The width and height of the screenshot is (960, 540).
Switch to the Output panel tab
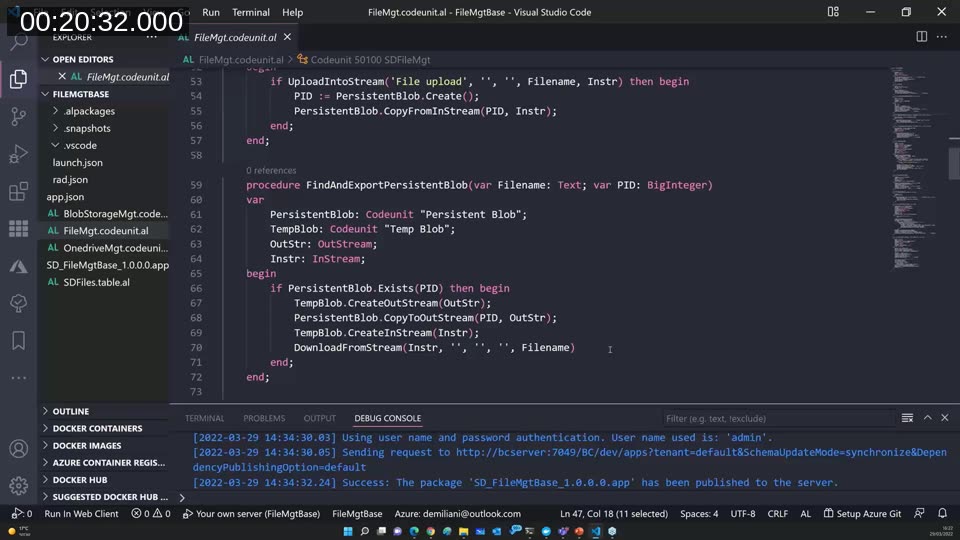pyautogui.click(x=320, y=418)
